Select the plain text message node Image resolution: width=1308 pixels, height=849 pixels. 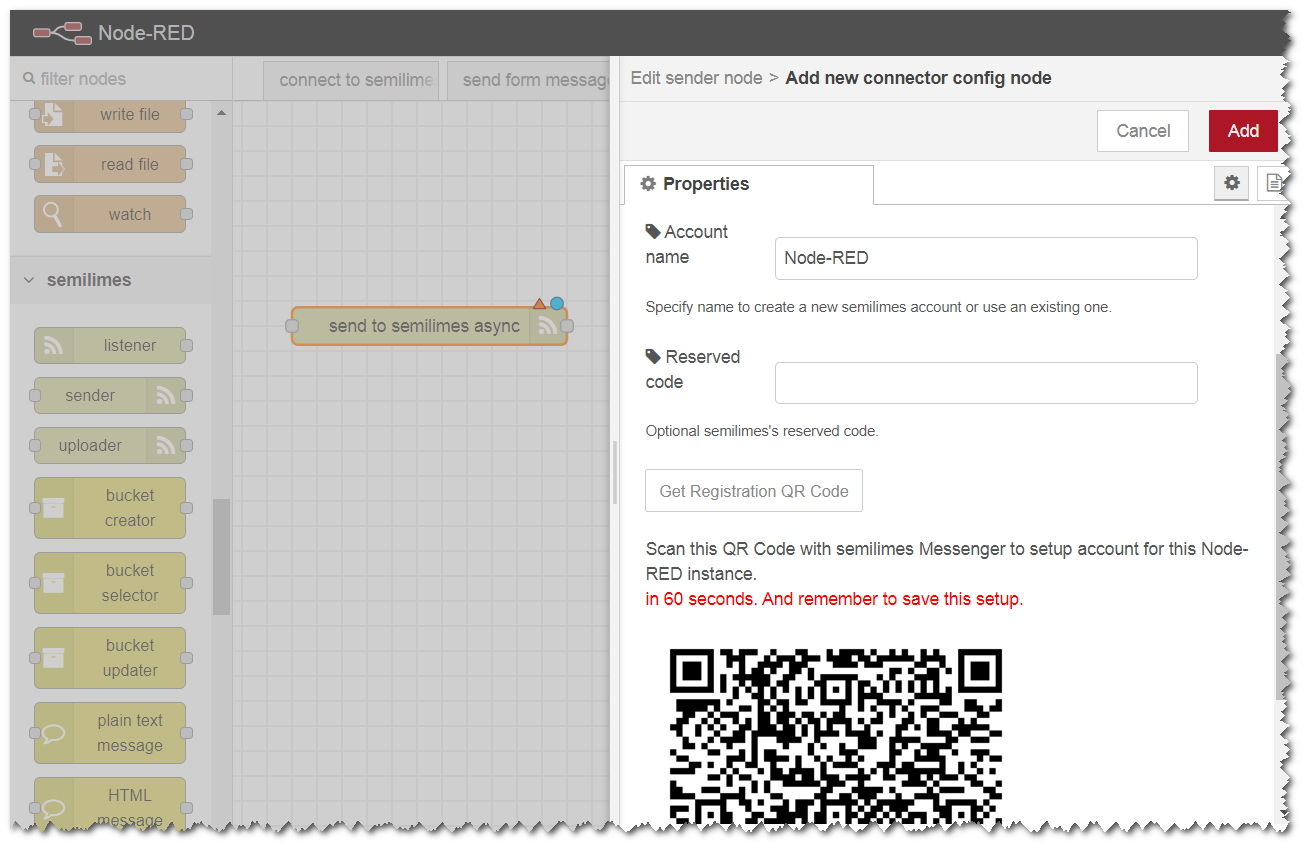110,733
